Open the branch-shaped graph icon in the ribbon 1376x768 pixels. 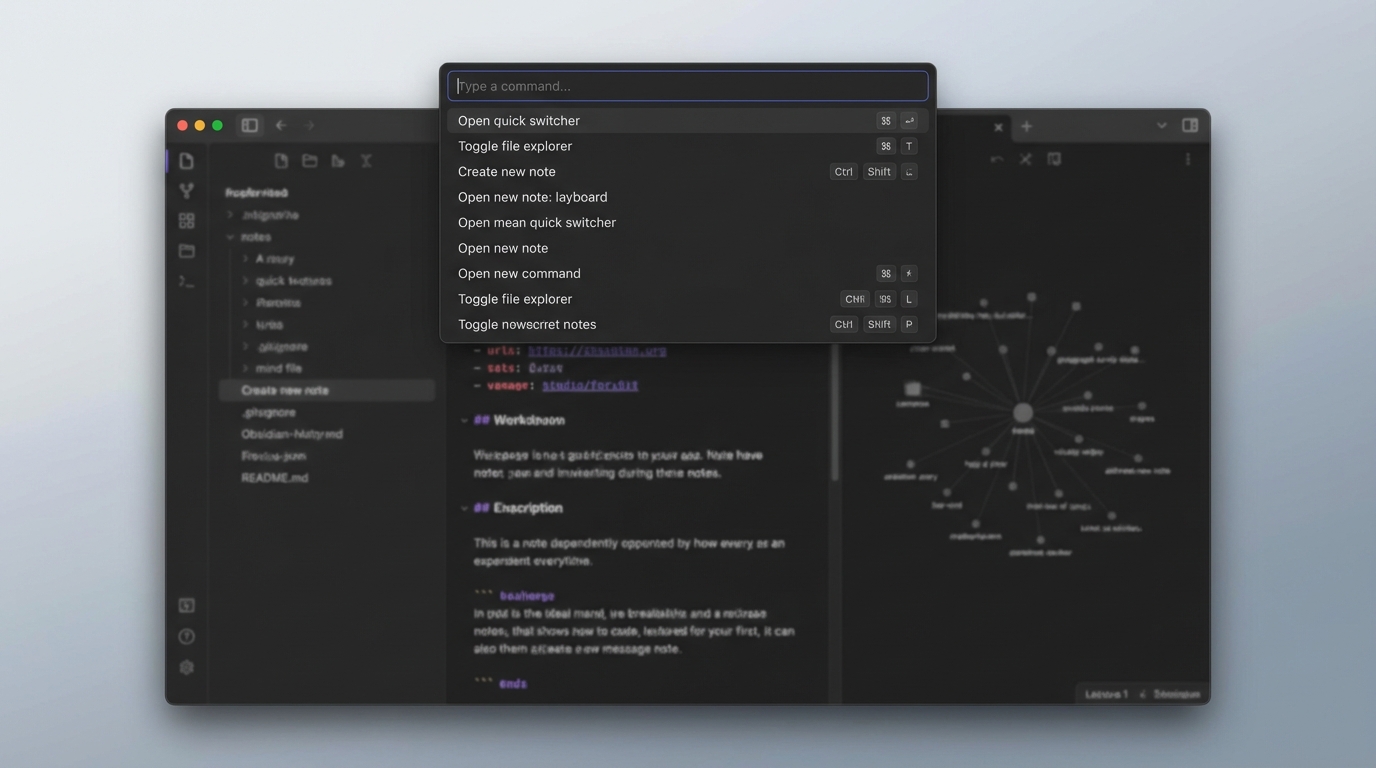186,191
